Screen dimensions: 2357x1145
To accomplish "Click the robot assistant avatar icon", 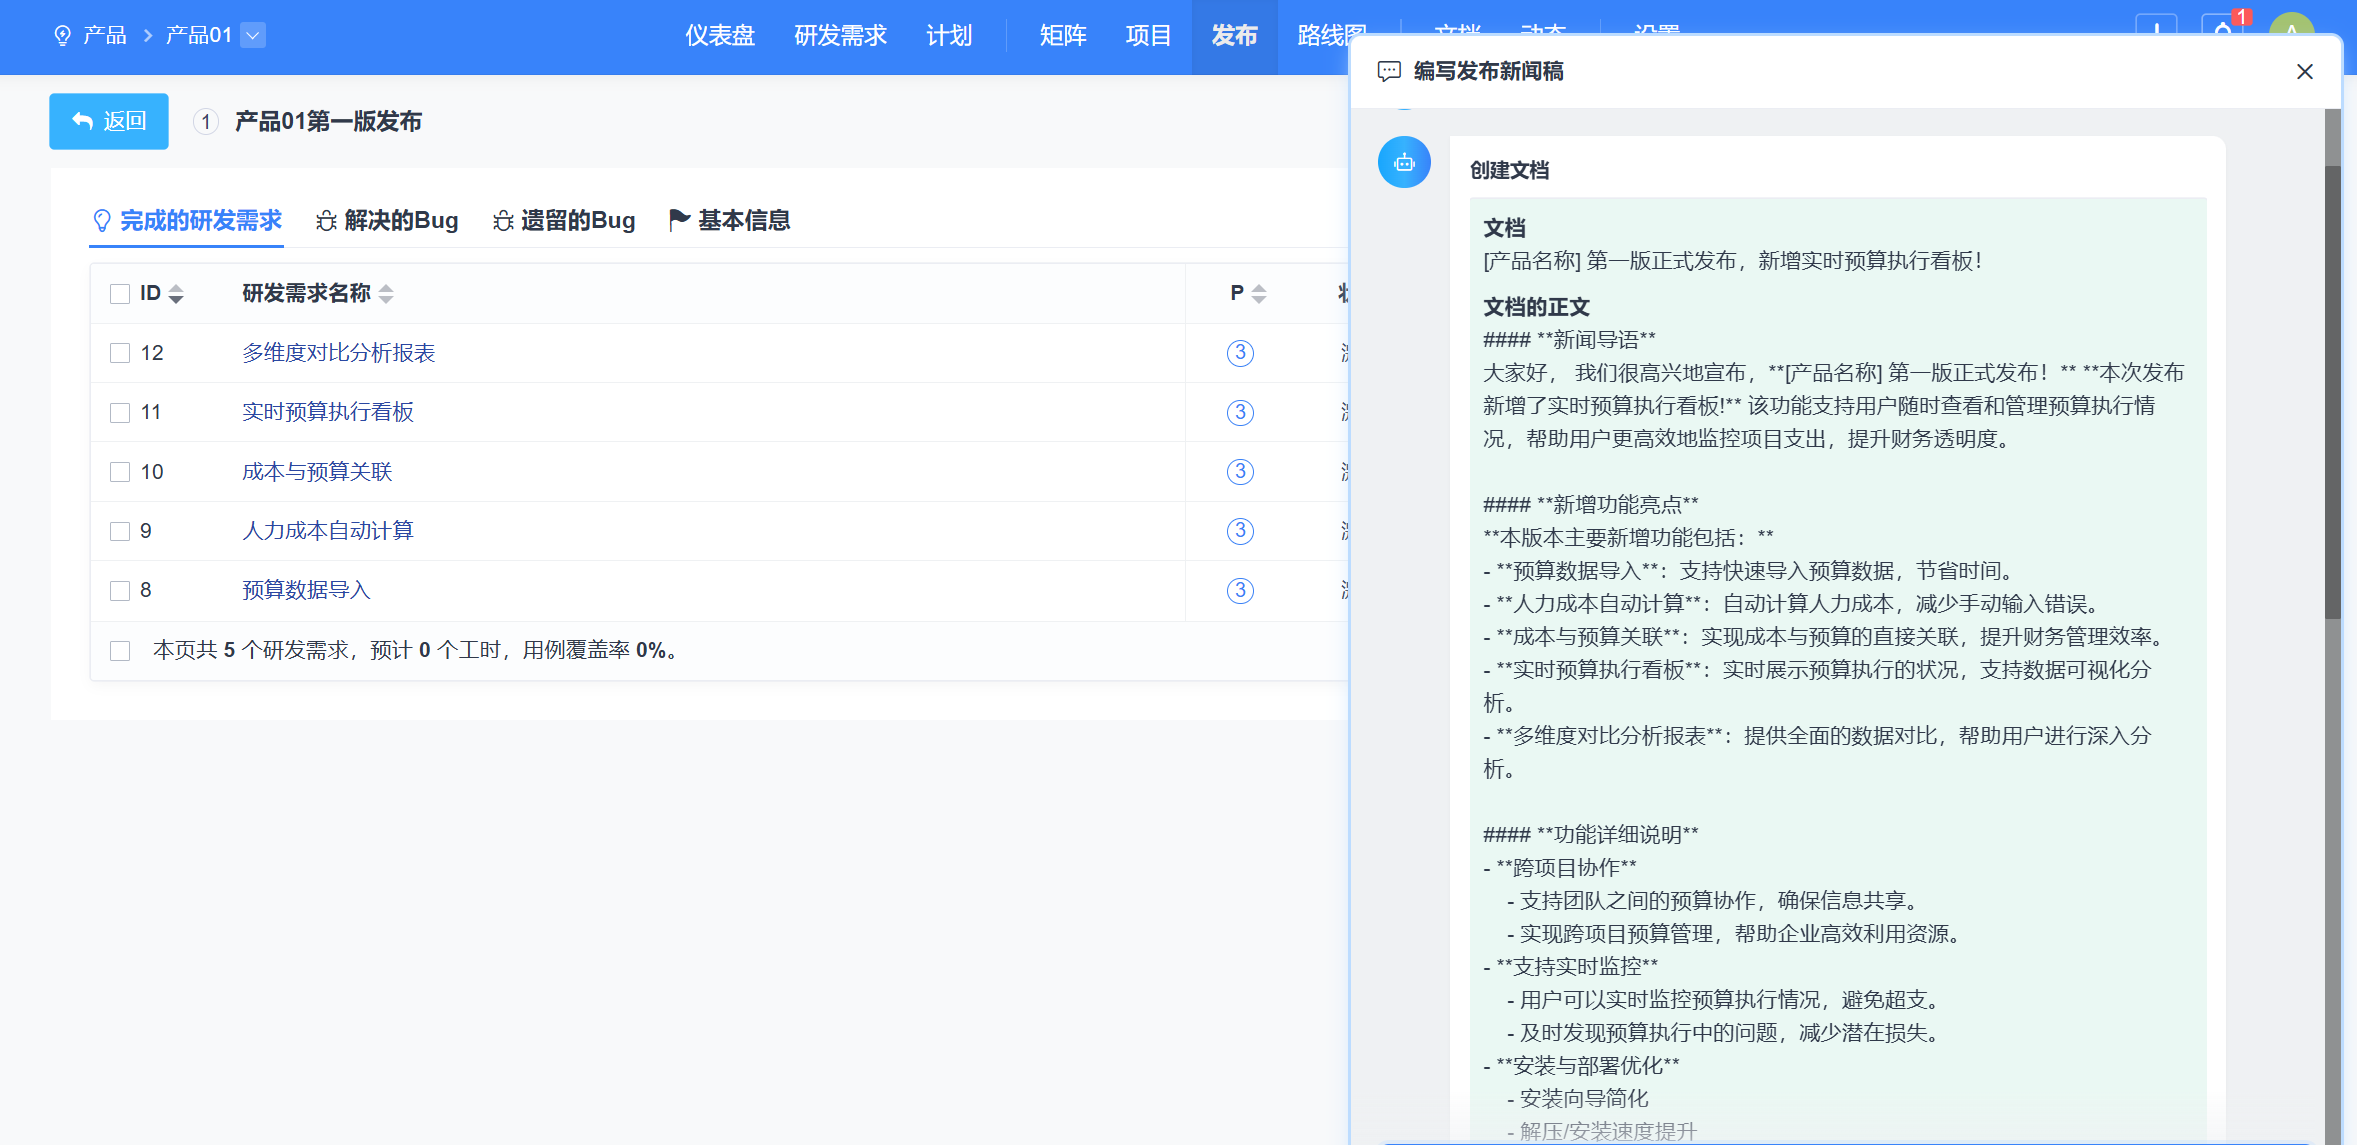I will coord(1404,162).
